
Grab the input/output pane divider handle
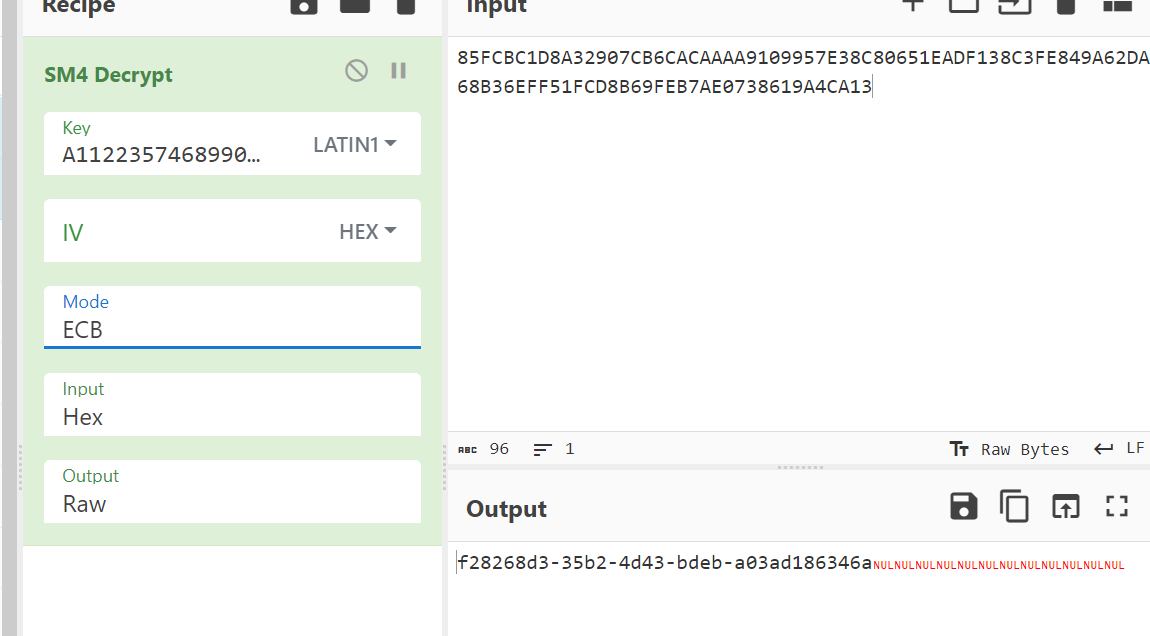tap(800, 467)
